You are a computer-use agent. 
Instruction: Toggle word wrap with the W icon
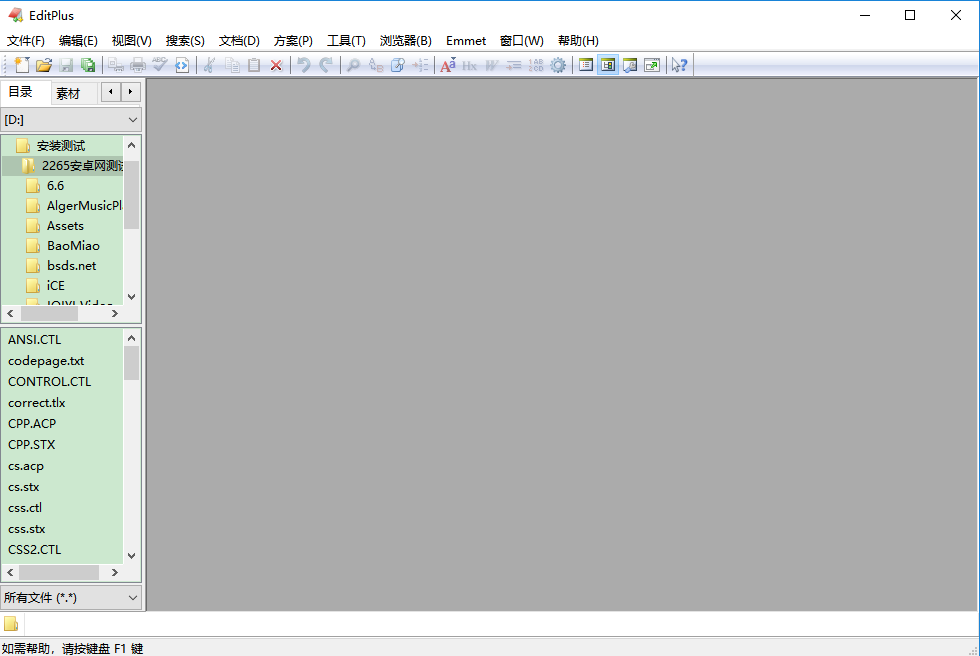click(490, 64)
